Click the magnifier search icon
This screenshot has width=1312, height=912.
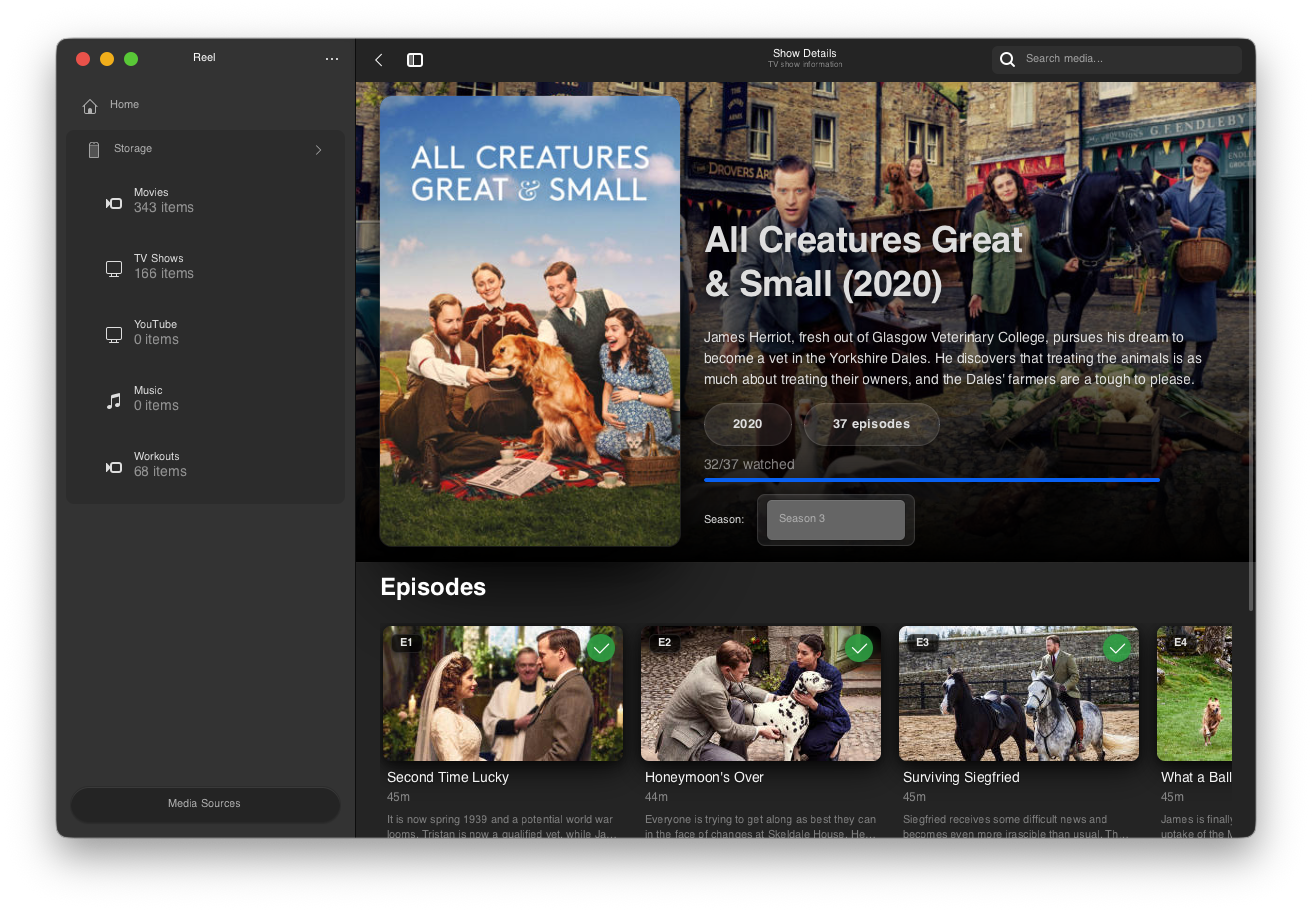[x=1008, y=59]
